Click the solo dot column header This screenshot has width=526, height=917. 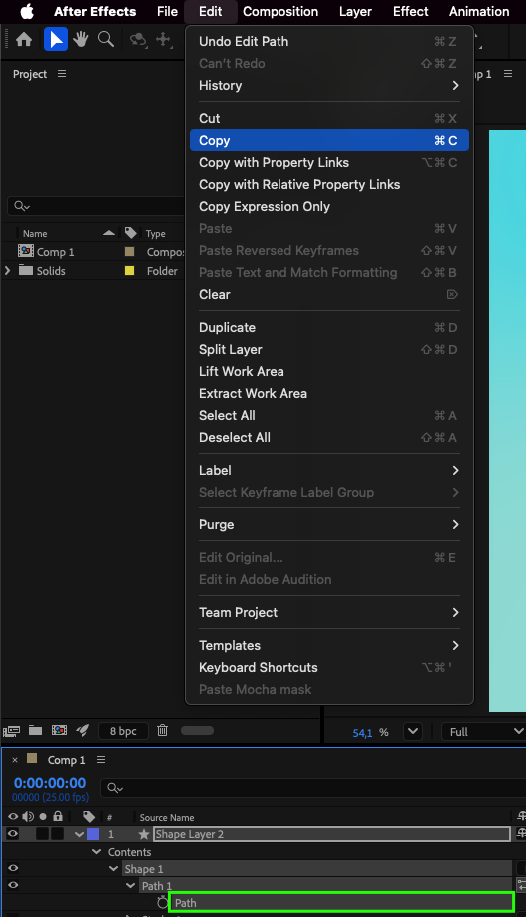point(43,817)
